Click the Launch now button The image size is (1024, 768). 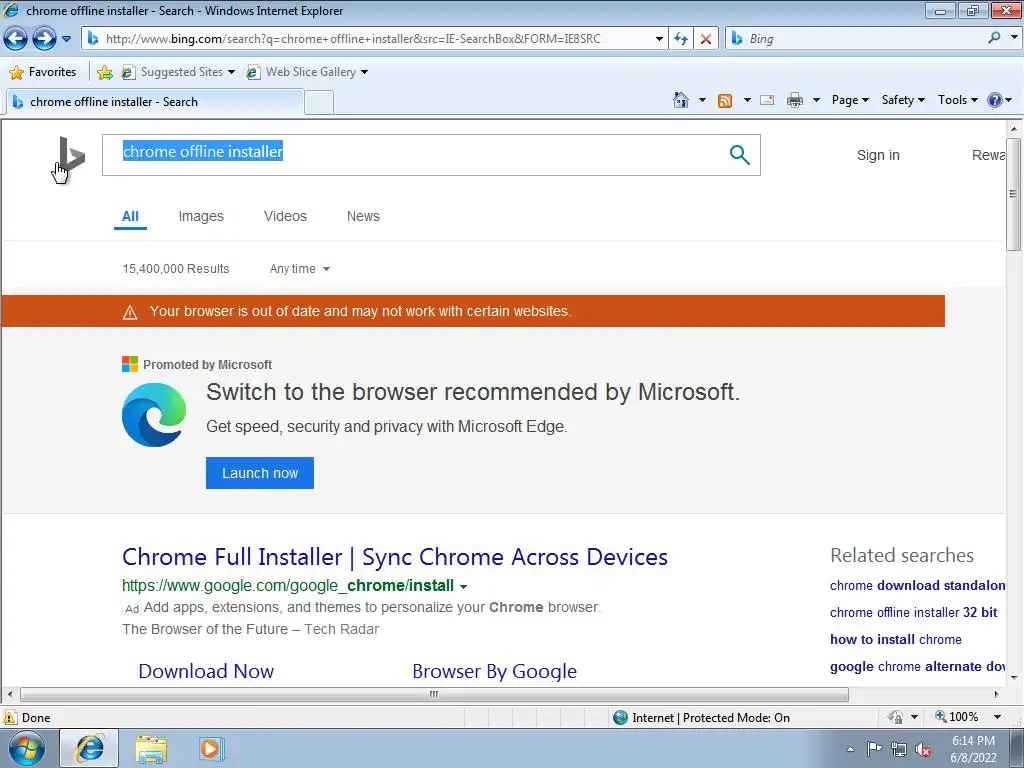coord(260,473)
